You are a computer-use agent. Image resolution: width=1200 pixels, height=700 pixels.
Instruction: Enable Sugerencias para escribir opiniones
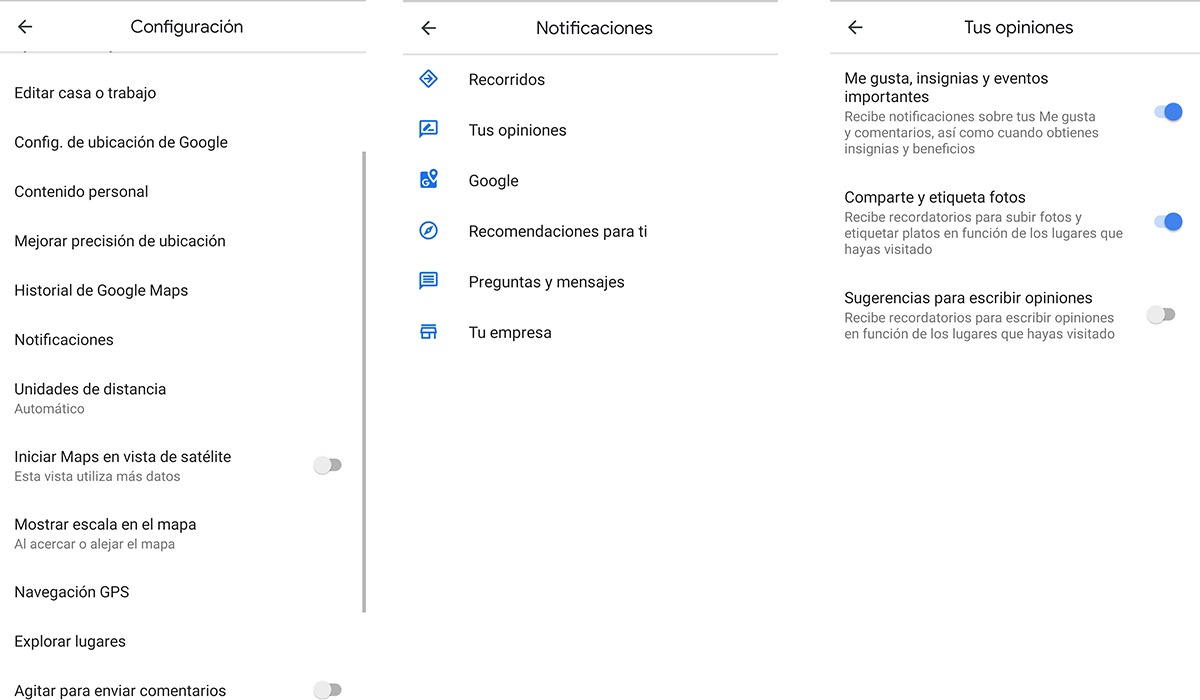[1161, 315]
